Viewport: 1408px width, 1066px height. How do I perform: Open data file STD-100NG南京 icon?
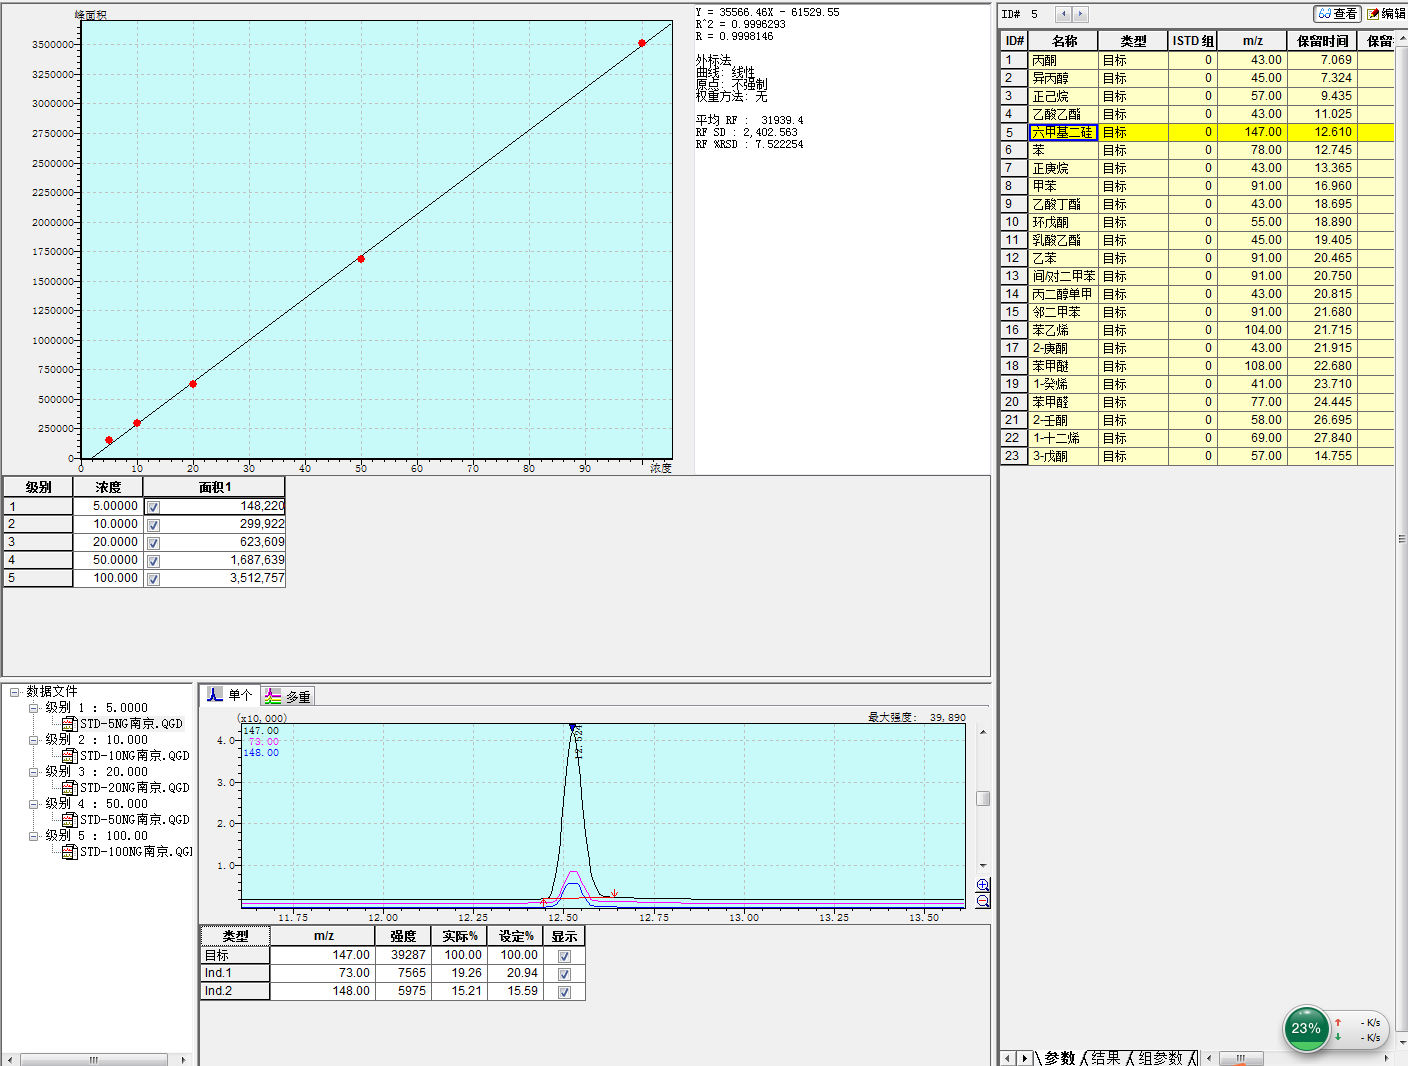coord(69,852)
